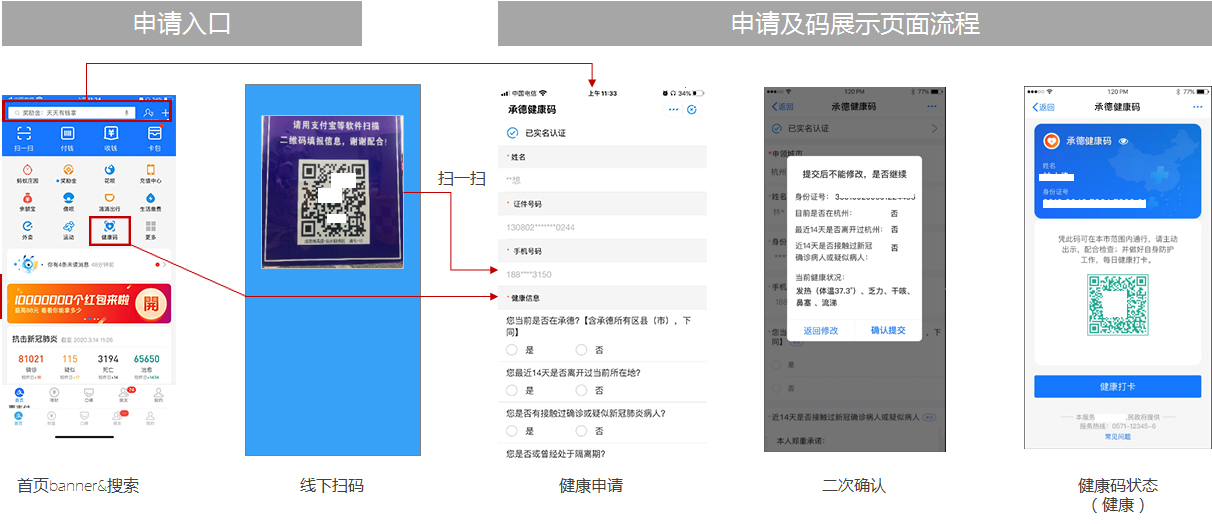Open 生活缴费 app icon
The width and height of the screenshot is (1212, 524).
pos(153,201)
